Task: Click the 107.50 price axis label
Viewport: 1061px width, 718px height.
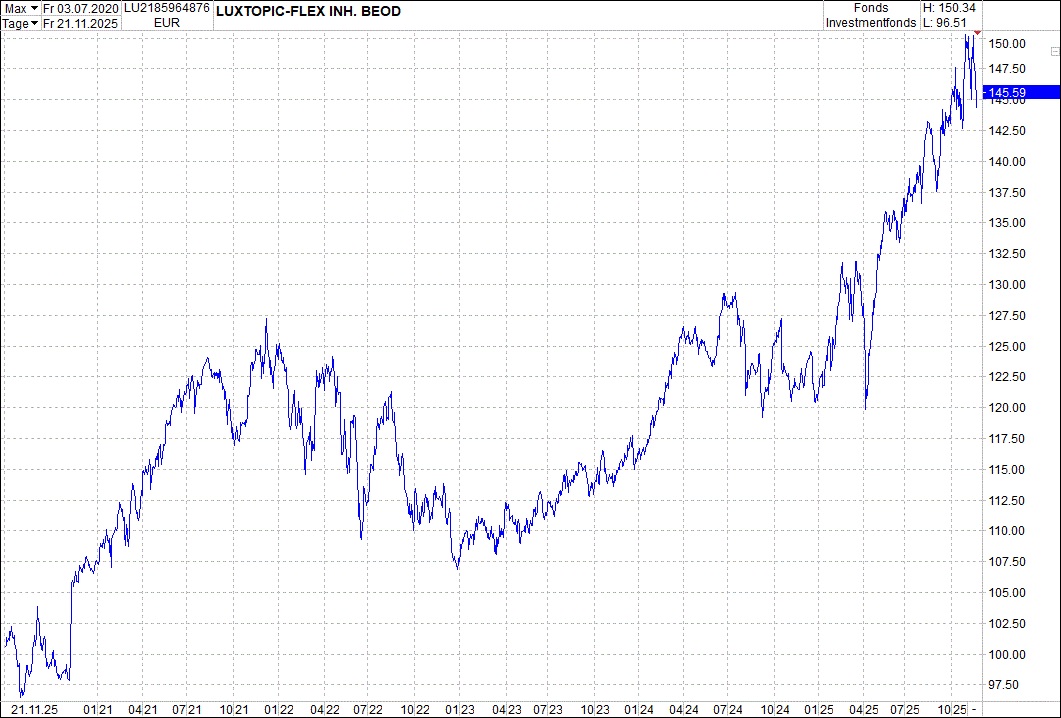Action: tap(1007, 562)
